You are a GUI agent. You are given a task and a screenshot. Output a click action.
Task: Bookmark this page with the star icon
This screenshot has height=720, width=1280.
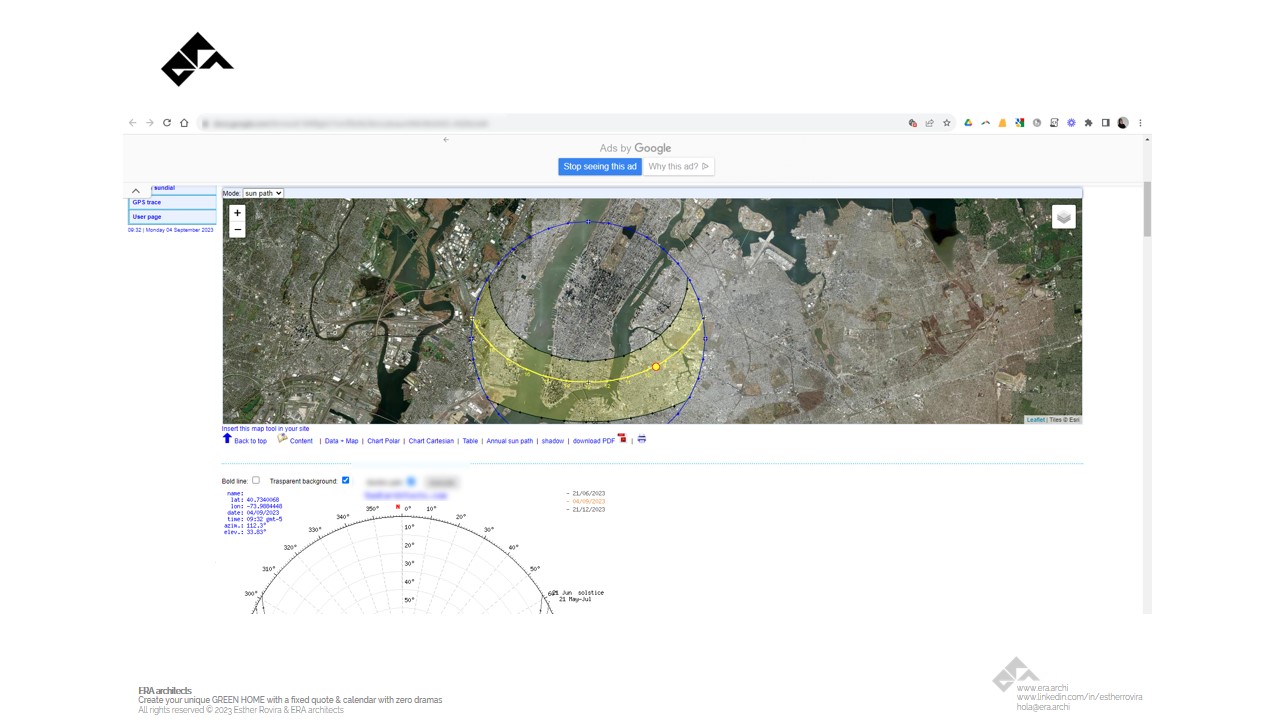(x=946, y=123)
